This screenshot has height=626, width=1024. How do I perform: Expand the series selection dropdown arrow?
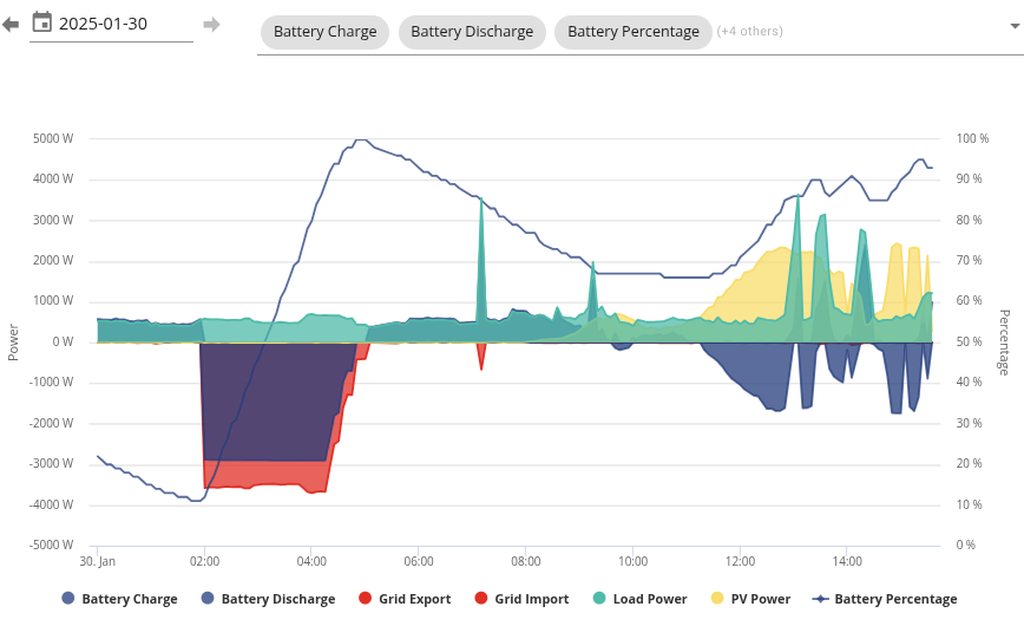pyautogui.click(x=1015, y=26)
